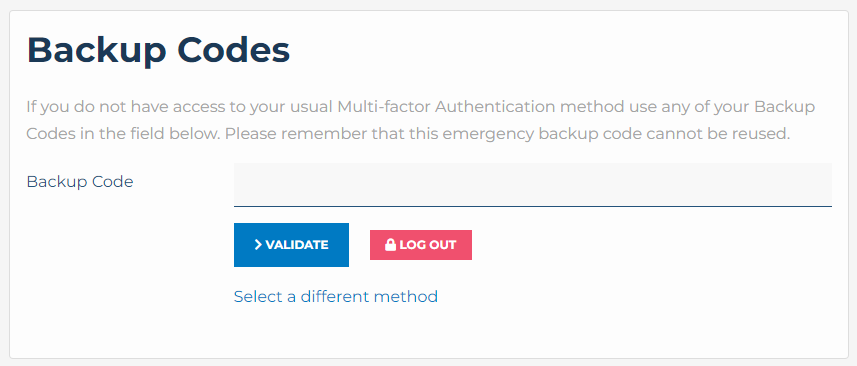Click the LOG OUT text on pink button
This screenshot has height=366, width=857.
(427, 245)
